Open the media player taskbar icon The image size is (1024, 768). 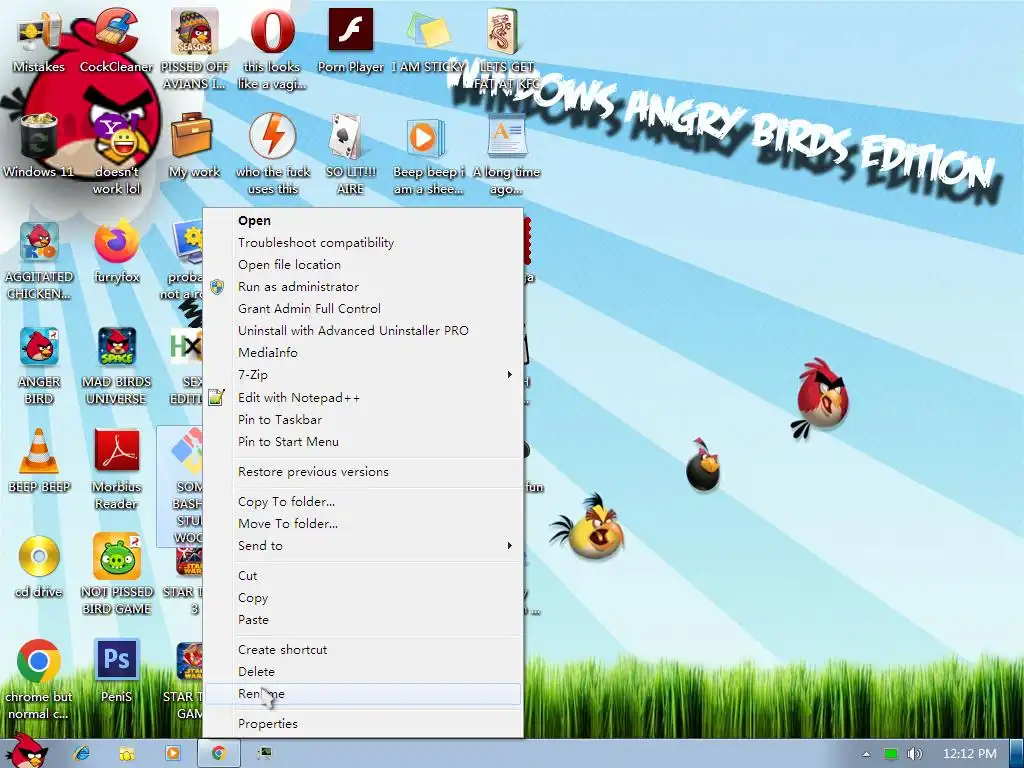click(x=173, y=753)
